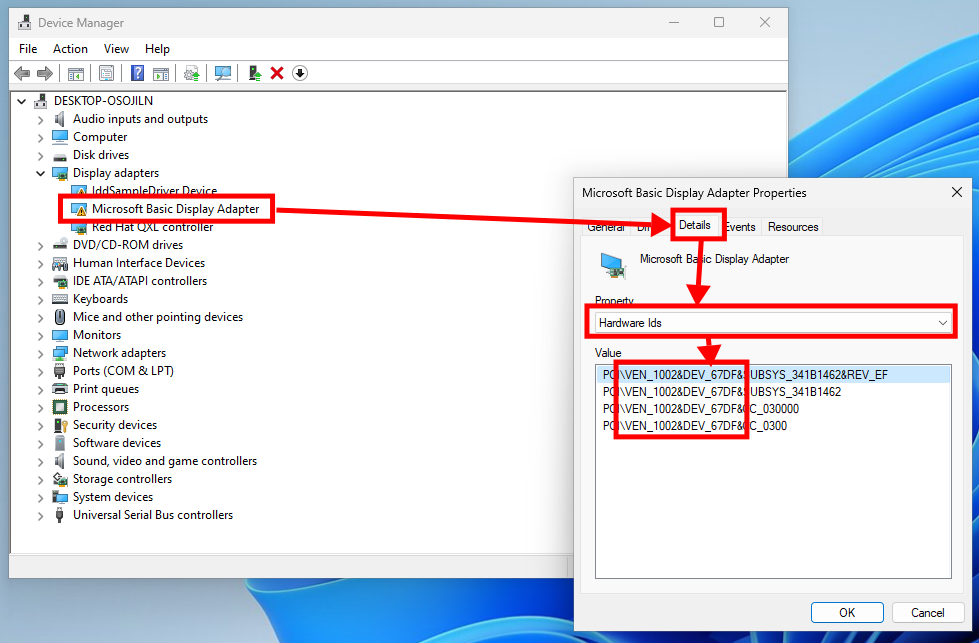Toggle the Show/Hide Console Tree toolbar icon

pyautogui.click(x=76, y=74)
